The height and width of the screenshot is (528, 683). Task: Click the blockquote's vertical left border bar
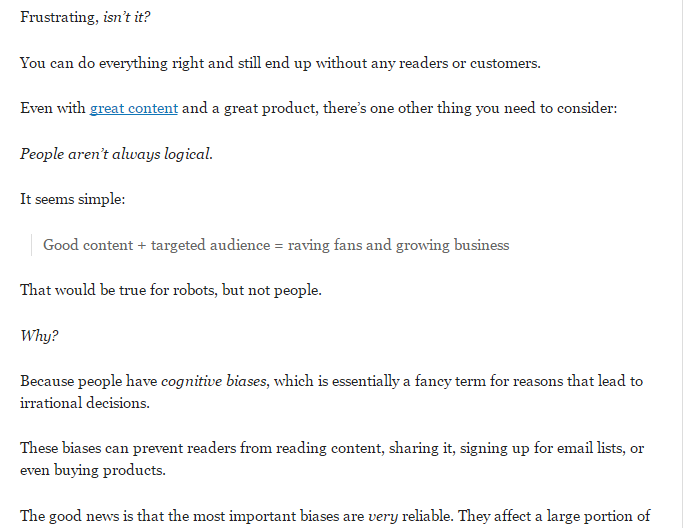31,245
